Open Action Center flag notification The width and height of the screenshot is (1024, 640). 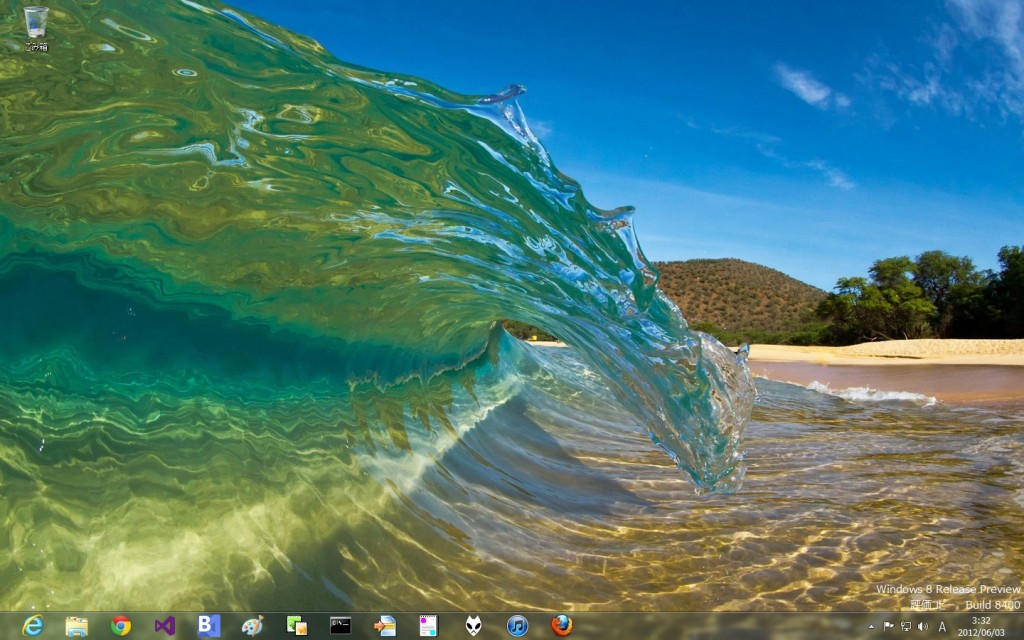[889, 627]
